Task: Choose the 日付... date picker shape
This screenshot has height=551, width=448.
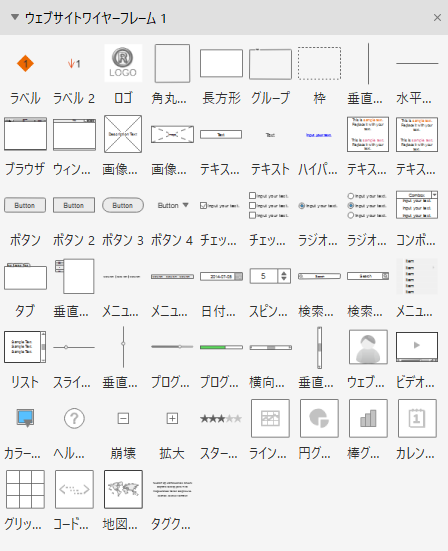Action: click(221, 277)
